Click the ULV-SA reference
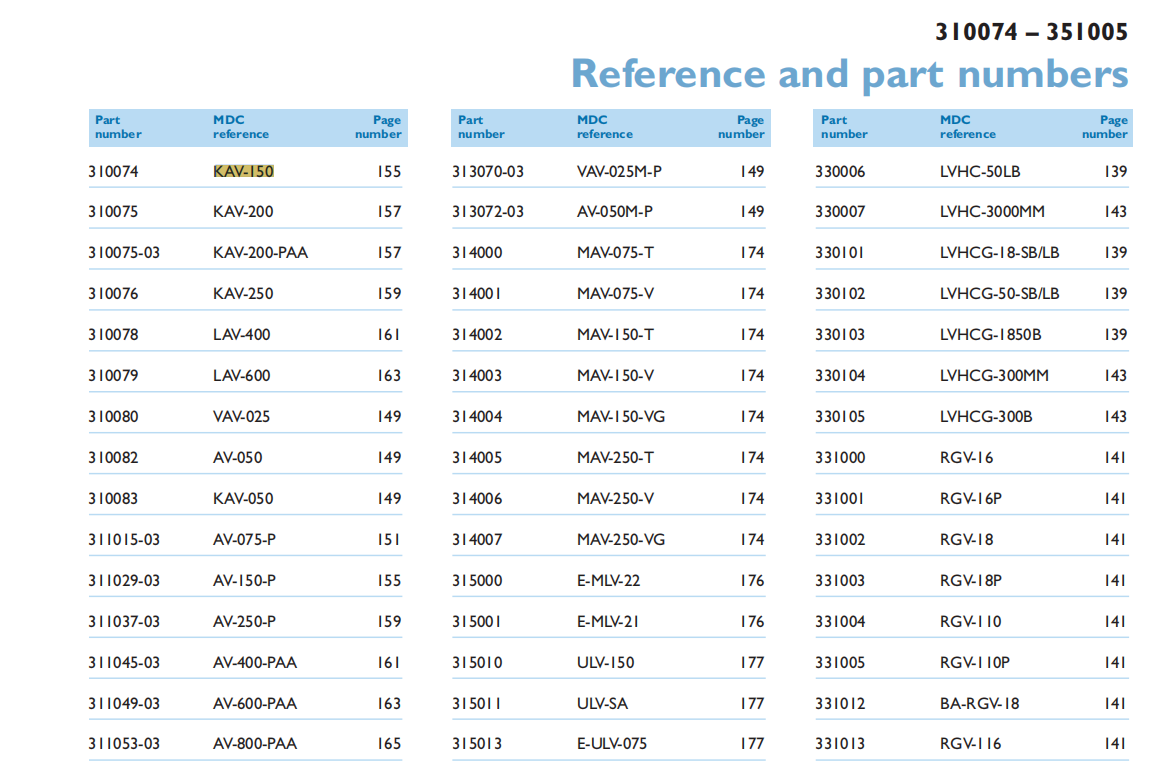1152x777 pixels. tap(602, 704)
